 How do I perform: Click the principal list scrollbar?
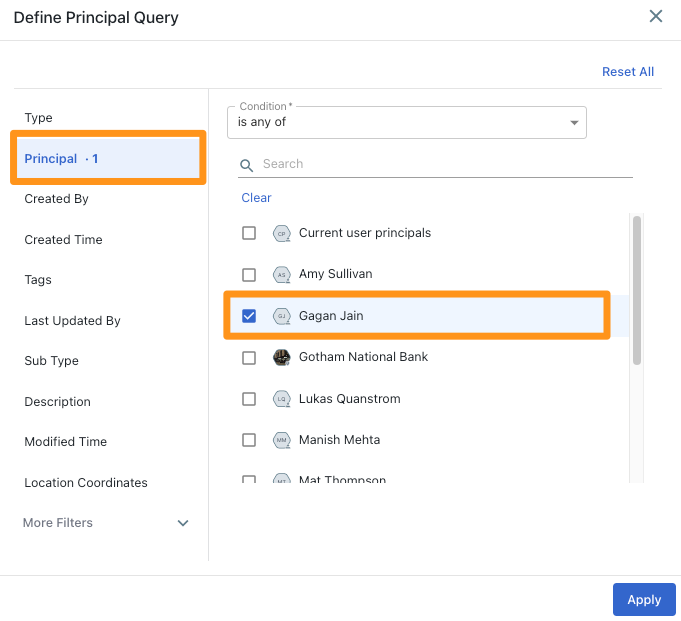click(x=637, y=290)
